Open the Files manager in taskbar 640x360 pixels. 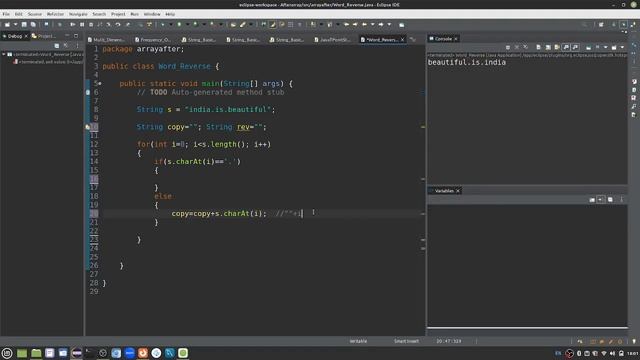(x=36, y=353)
